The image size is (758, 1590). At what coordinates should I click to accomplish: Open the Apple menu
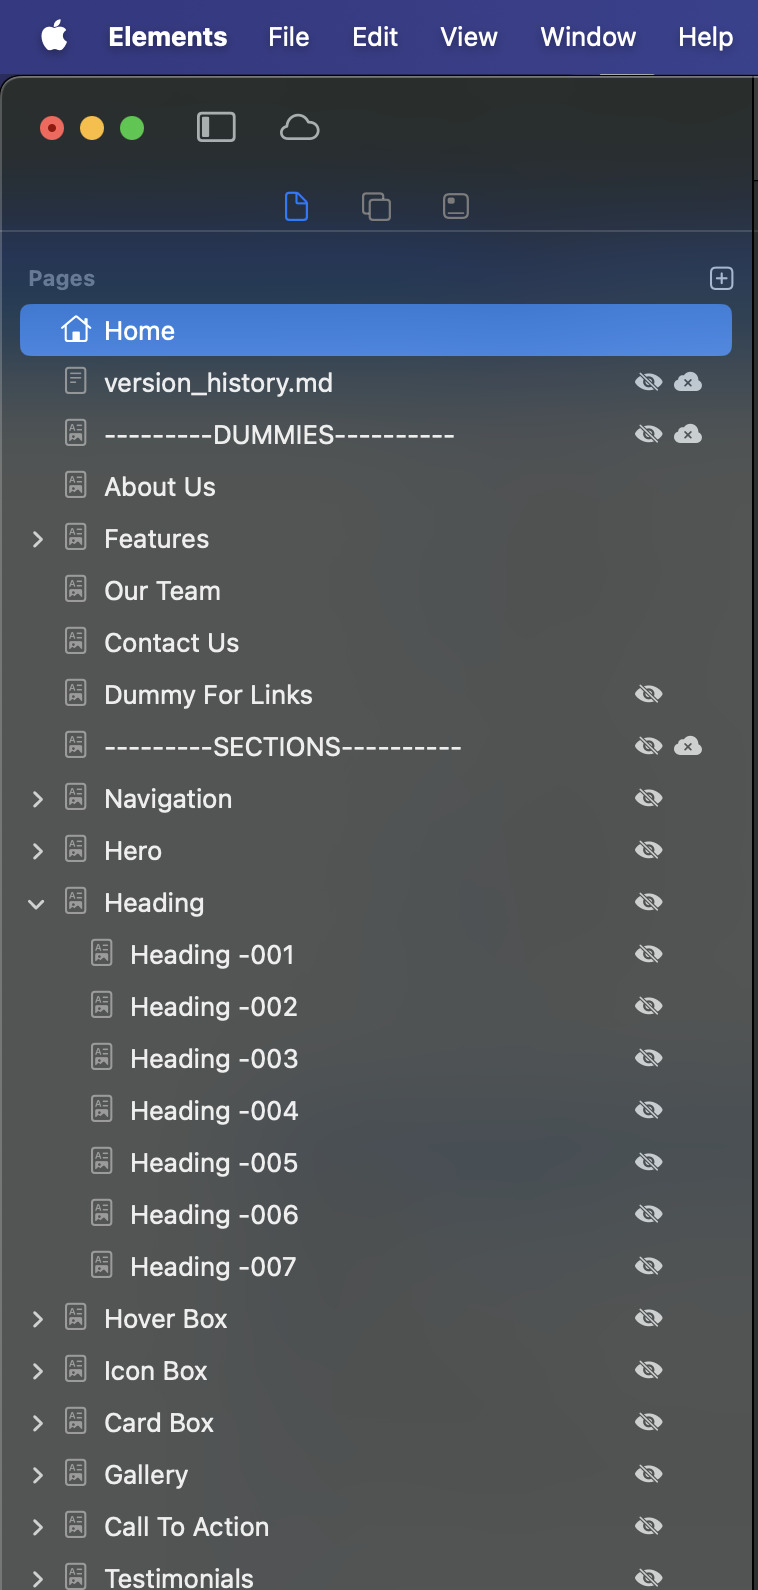[54, 37]
